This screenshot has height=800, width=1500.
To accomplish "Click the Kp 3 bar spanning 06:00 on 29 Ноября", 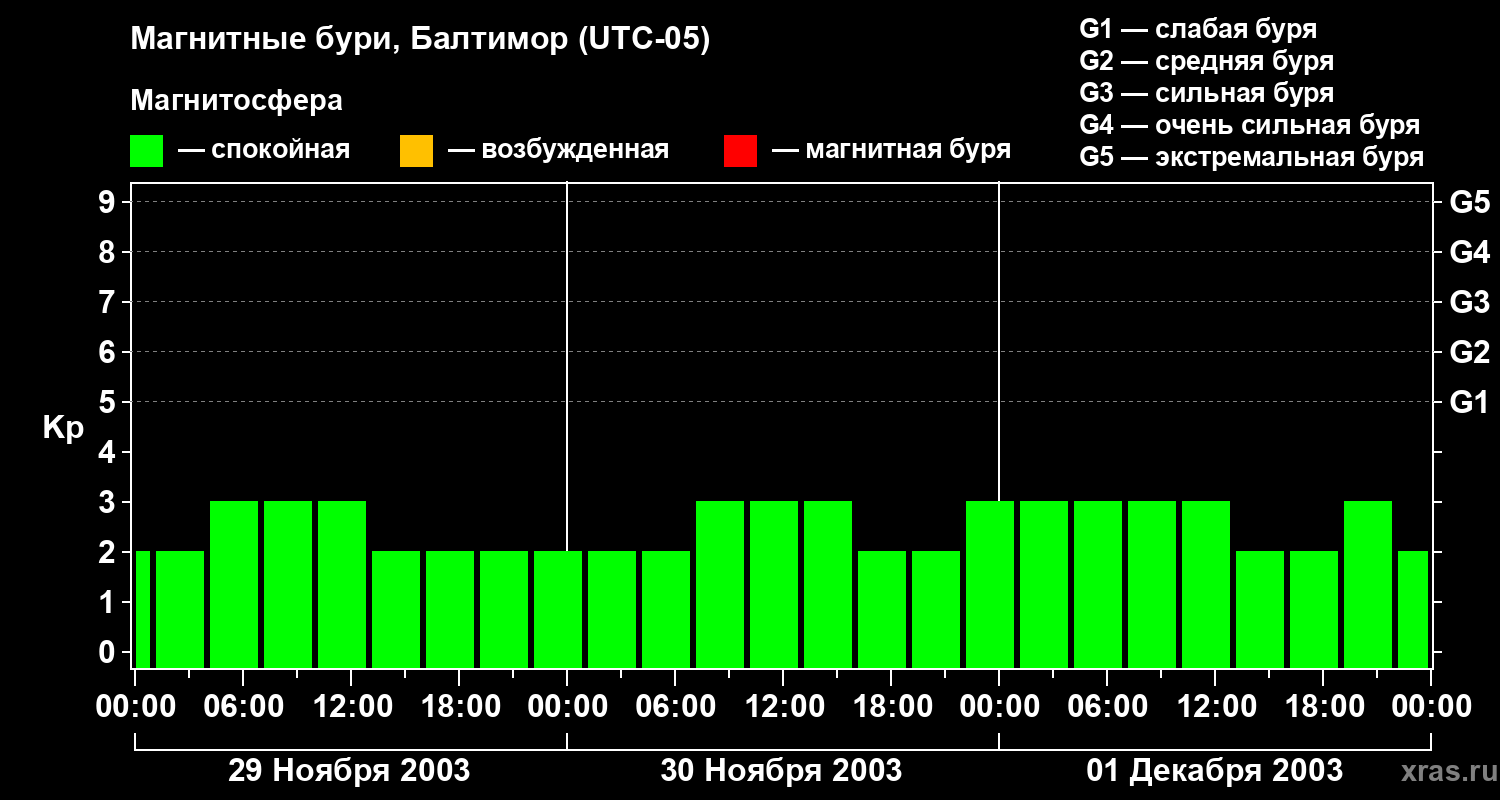I will 234,584.
